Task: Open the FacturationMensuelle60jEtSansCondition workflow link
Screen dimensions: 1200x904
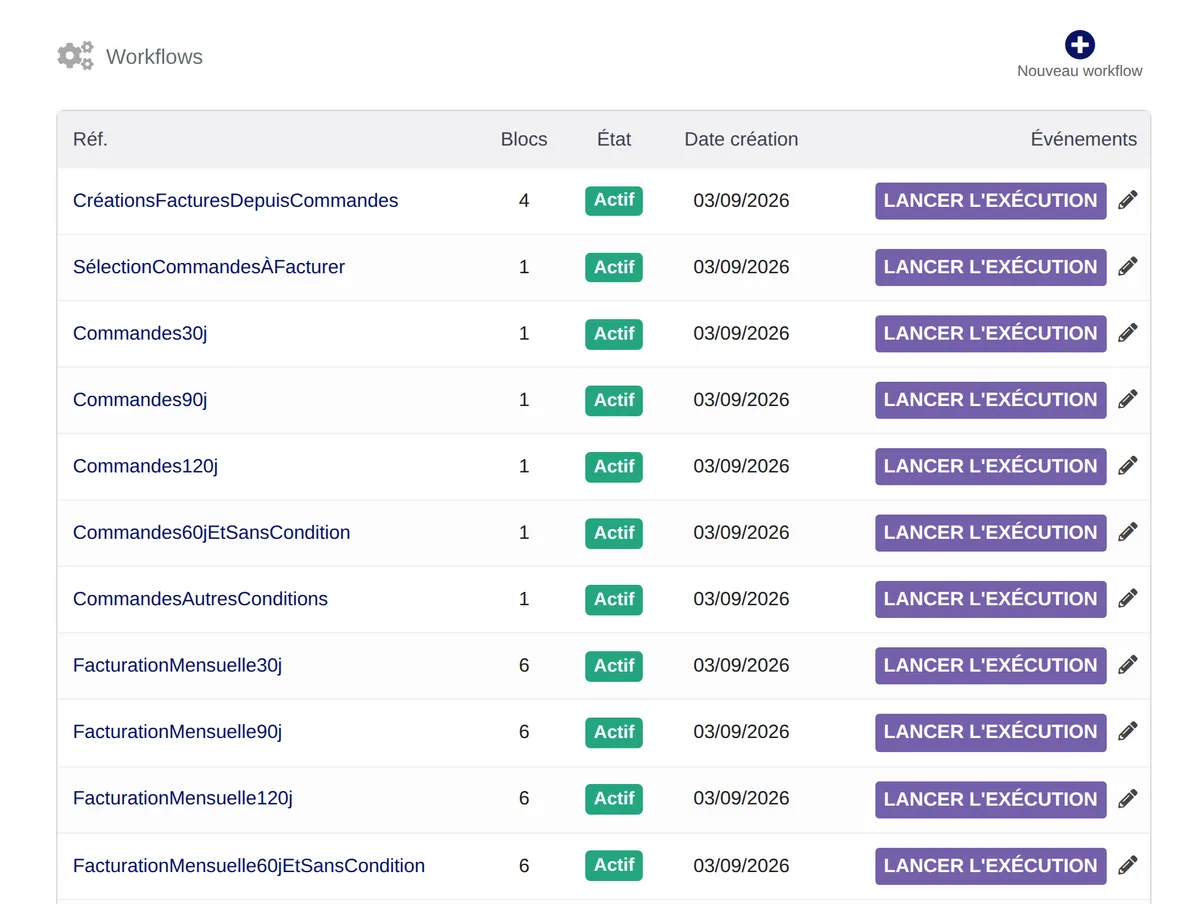Action: [249, 865]
